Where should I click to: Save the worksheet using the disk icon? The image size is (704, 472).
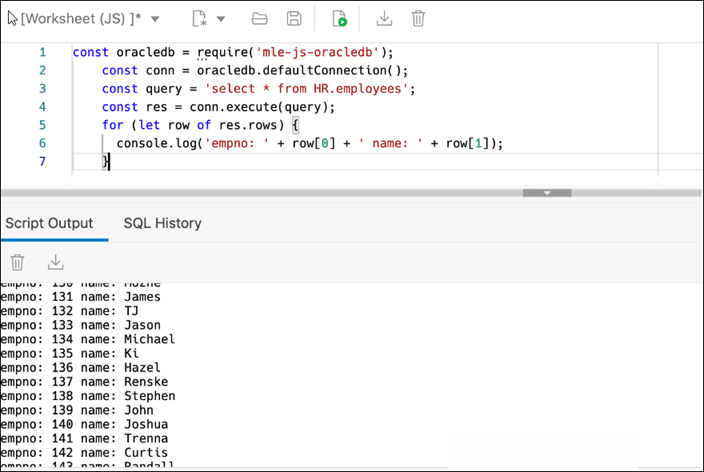click(294, 19)
